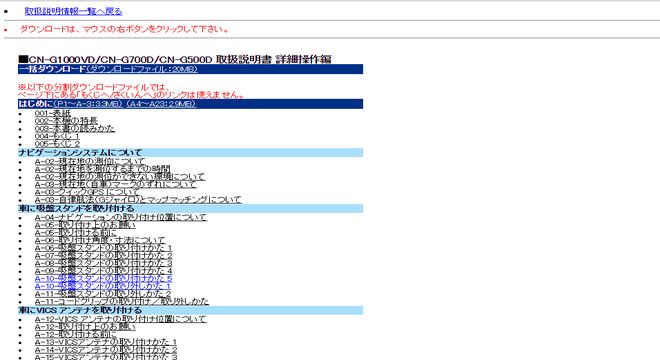Open A-11-吸盤スタンドの取り外しかた 2 link
This screenshot has width=660, height=360.
click(x=103, y=294)
